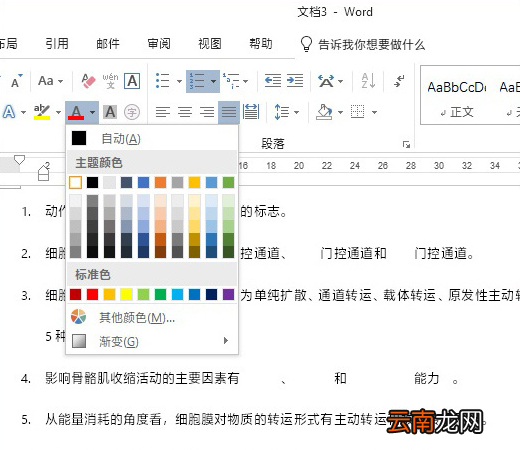Viewport: 520px width, 450px height.
Task: Open the borders dropdown arrow
Action: click(x=374, y=112)
